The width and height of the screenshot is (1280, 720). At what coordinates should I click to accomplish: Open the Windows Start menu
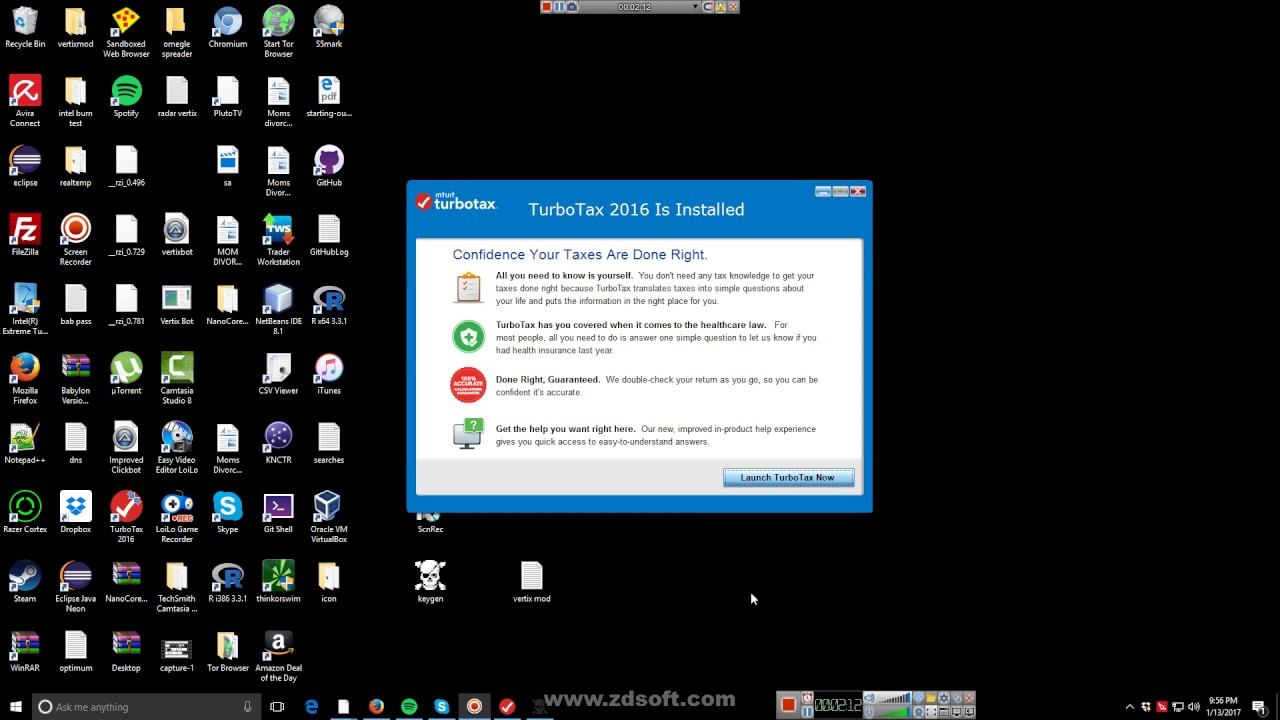(15, 707)
